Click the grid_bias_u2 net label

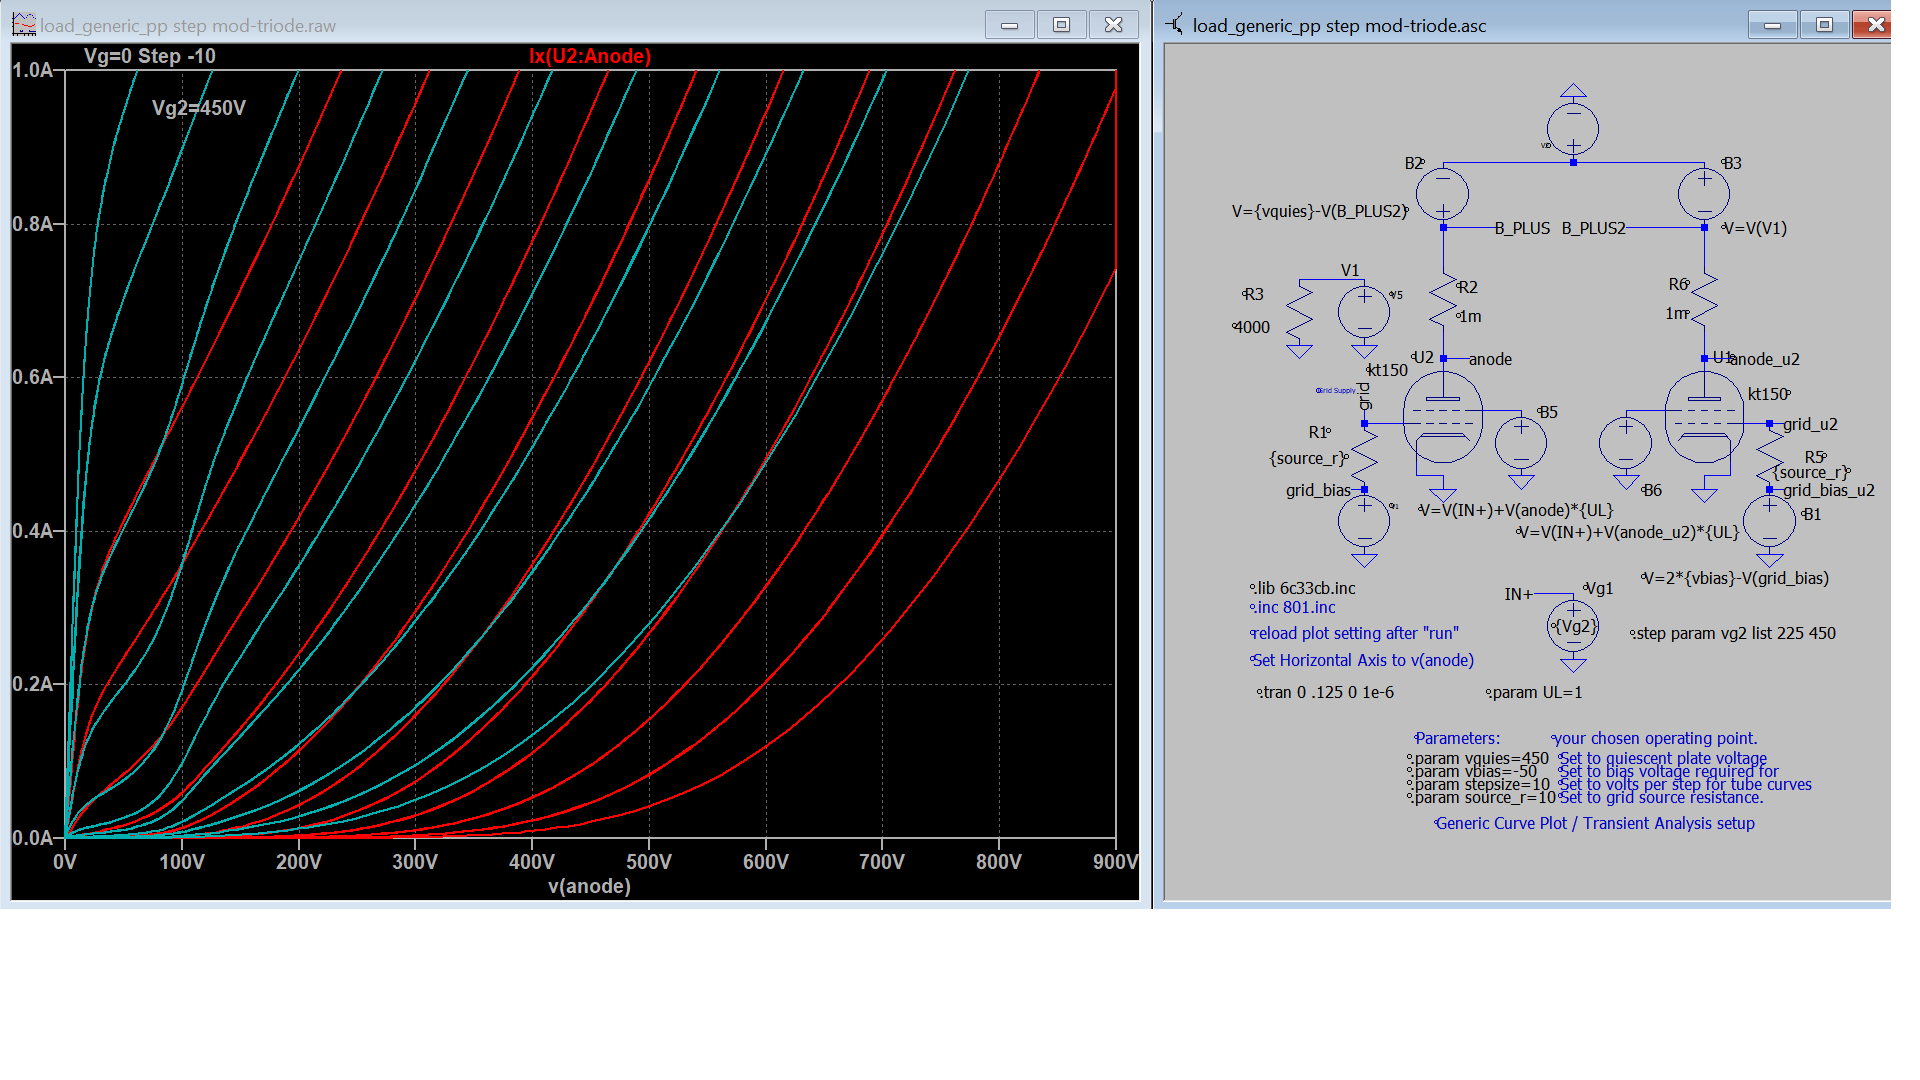pos(1828,490)
